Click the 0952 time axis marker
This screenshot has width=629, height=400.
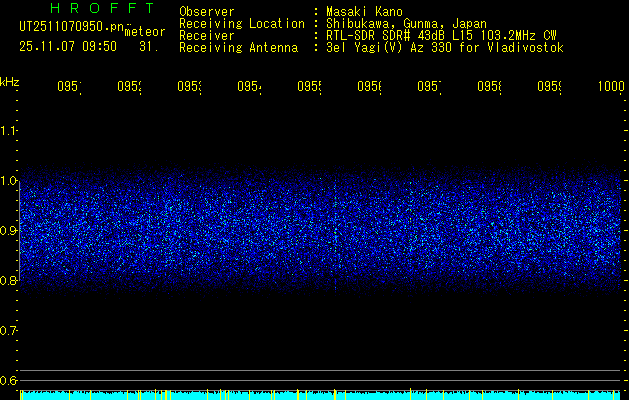[x=129, y=86]
